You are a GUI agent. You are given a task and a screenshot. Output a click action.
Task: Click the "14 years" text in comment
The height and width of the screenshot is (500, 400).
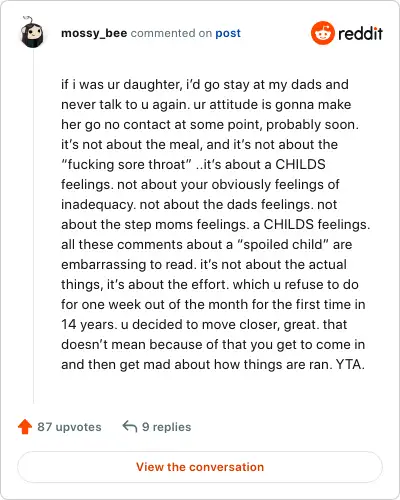(88, 325)
